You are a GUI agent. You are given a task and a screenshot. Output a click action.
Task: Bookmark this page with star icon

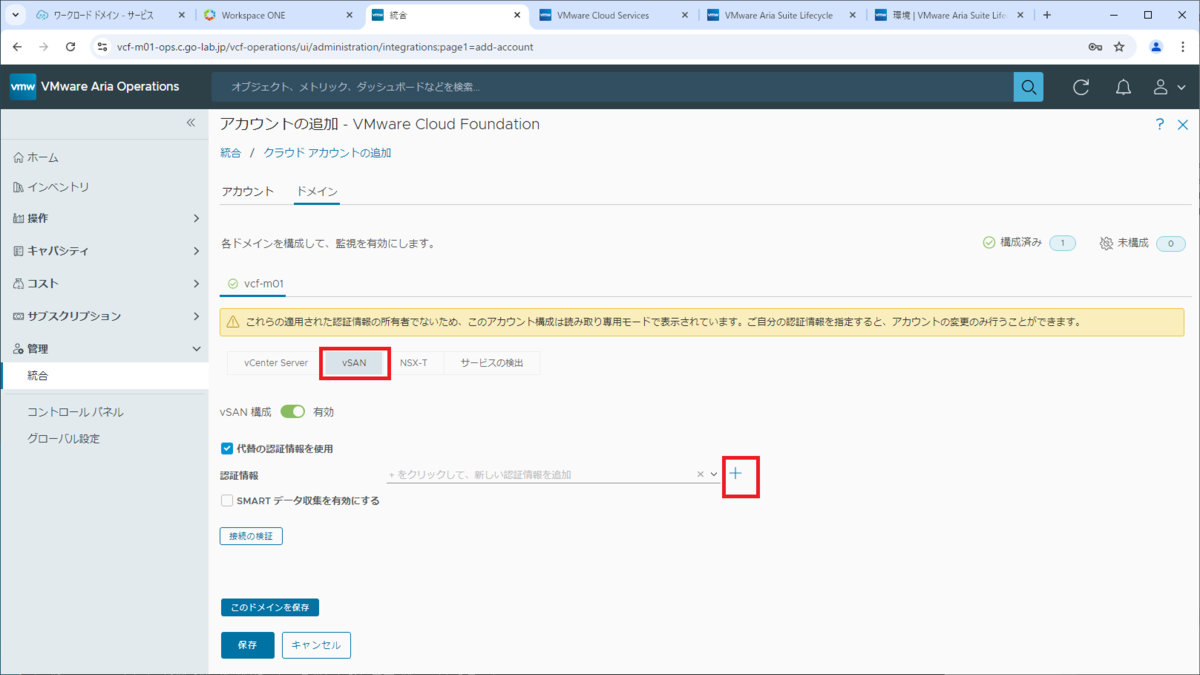[x=1119, y=46]
